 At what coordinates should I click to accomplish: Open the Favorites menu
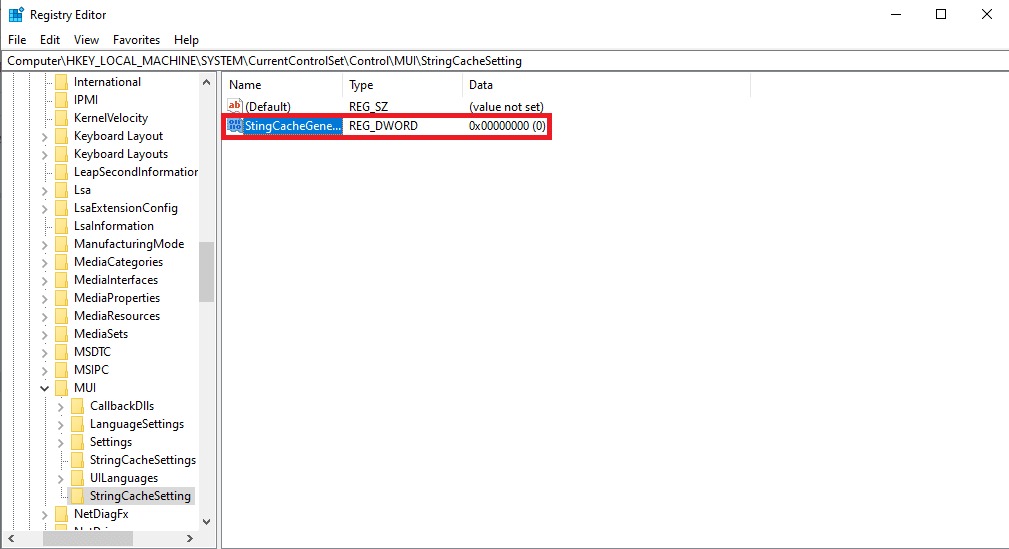click(x=136, y=40)
